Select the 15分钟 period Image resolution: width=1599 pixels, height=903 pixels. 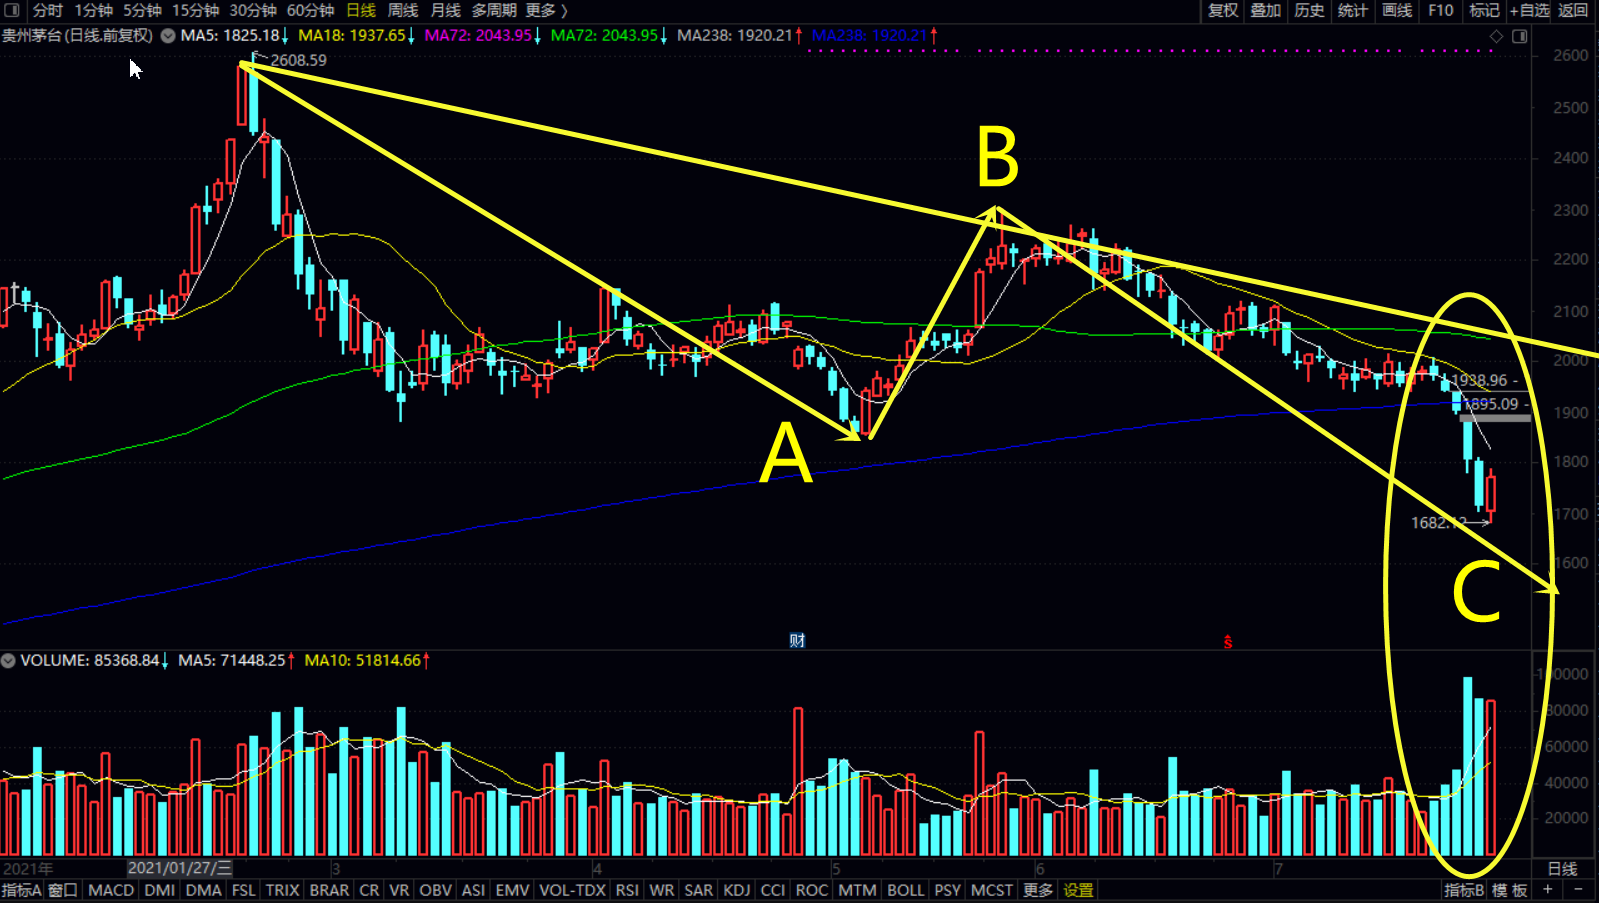[x=196, y=10]
